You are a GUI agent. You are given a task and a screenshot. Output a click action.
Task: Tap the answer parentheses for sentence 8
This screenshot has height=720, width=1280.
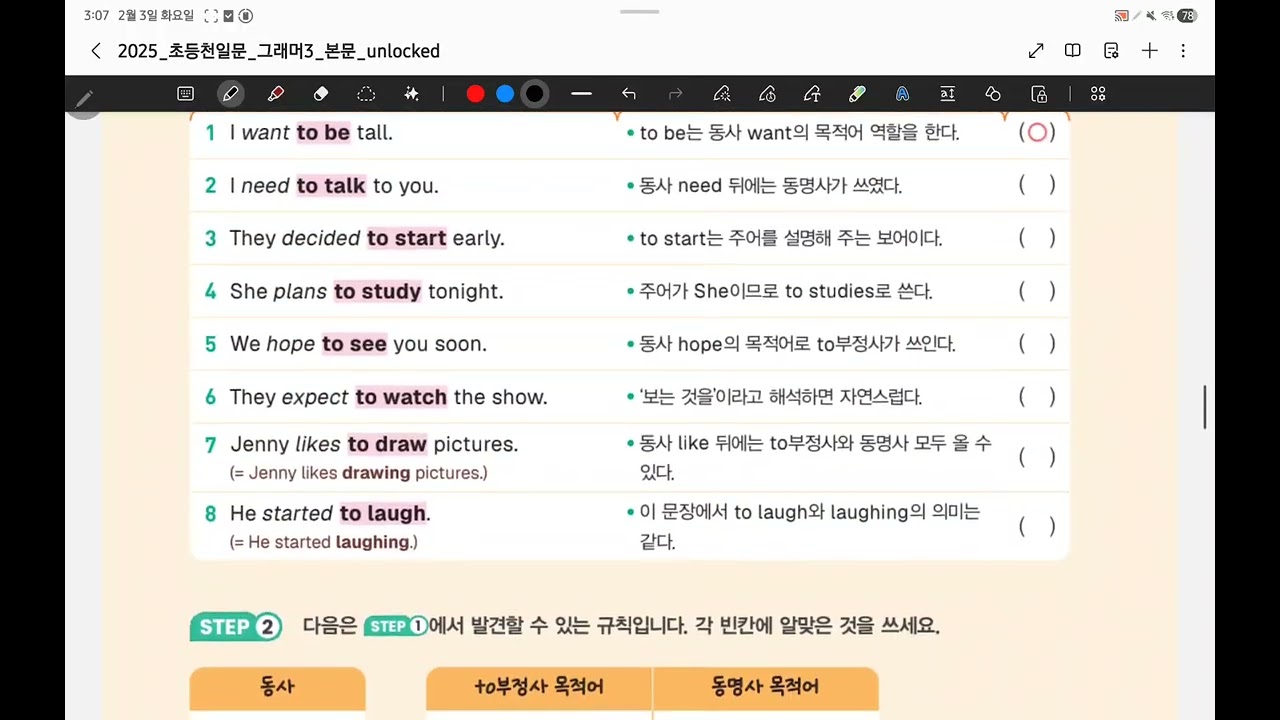(1037, 526)
